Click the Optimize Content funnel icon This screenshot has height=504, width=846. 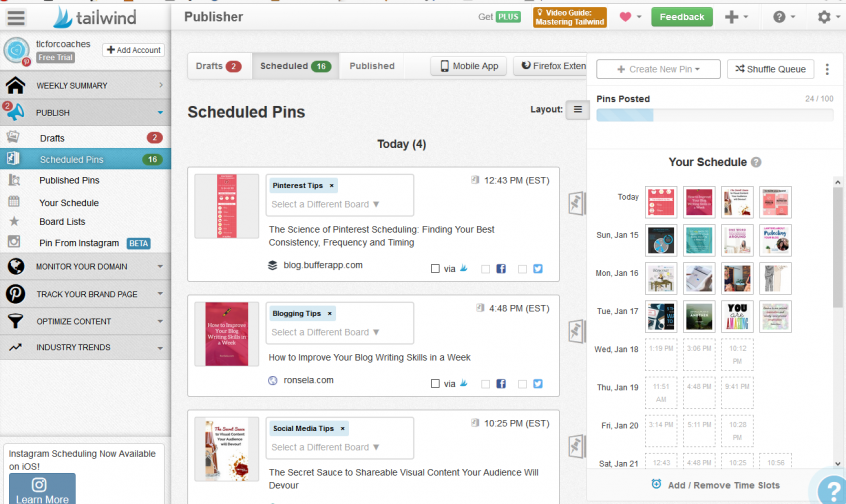(16, 321)
